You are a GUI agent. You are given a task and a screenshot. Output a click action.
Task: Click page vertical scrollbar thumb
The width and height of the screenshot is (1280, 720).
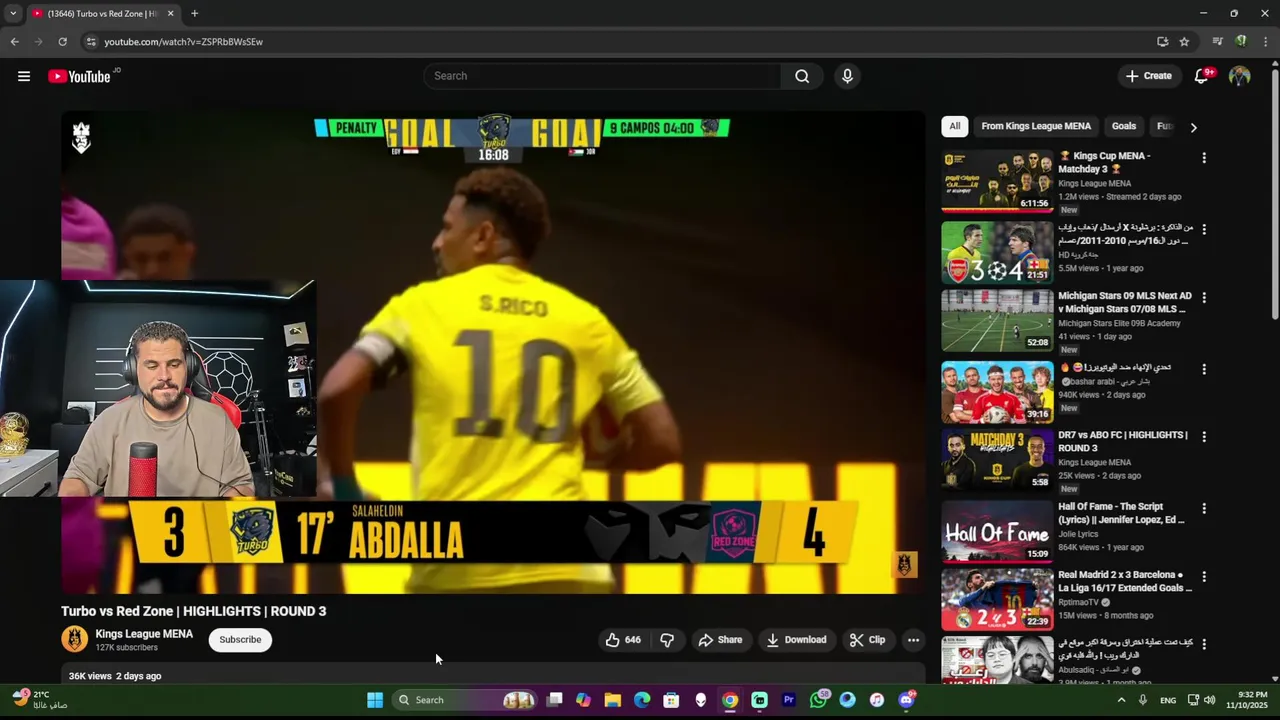pyautogui.click(x=1274, y=195)
